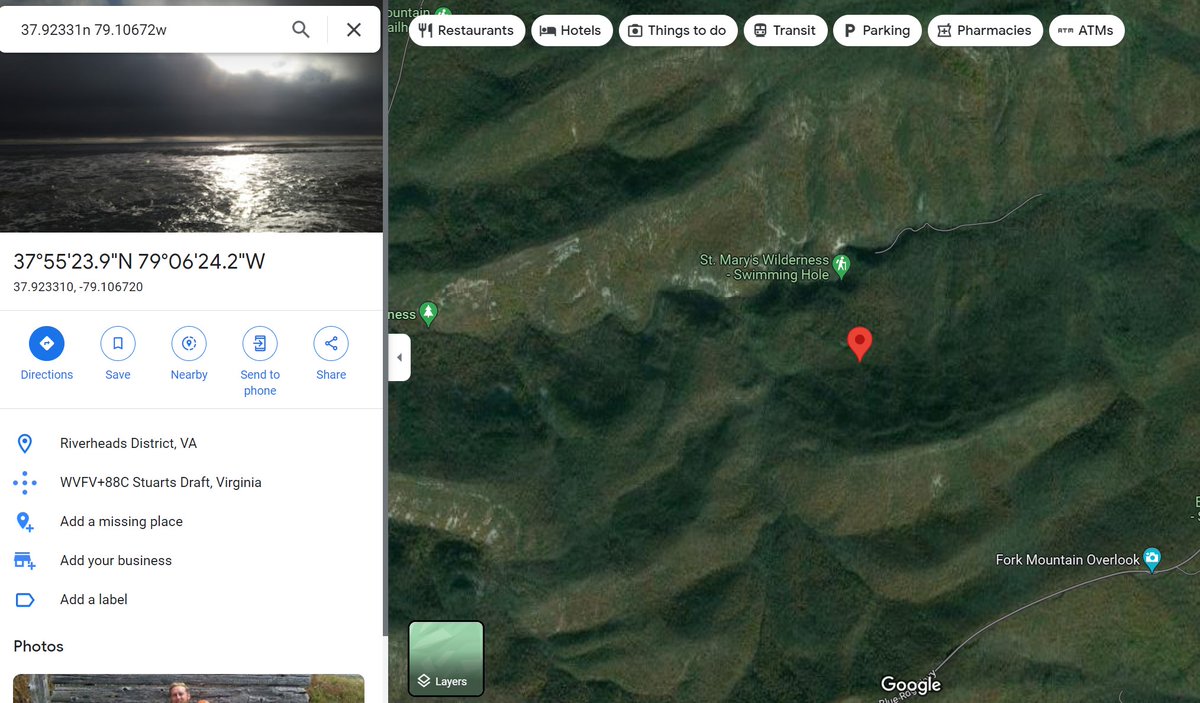This screenshot has height=703, width=1200.
Task: Filter by Restaurants chip
Action: [x=467, y=31]
